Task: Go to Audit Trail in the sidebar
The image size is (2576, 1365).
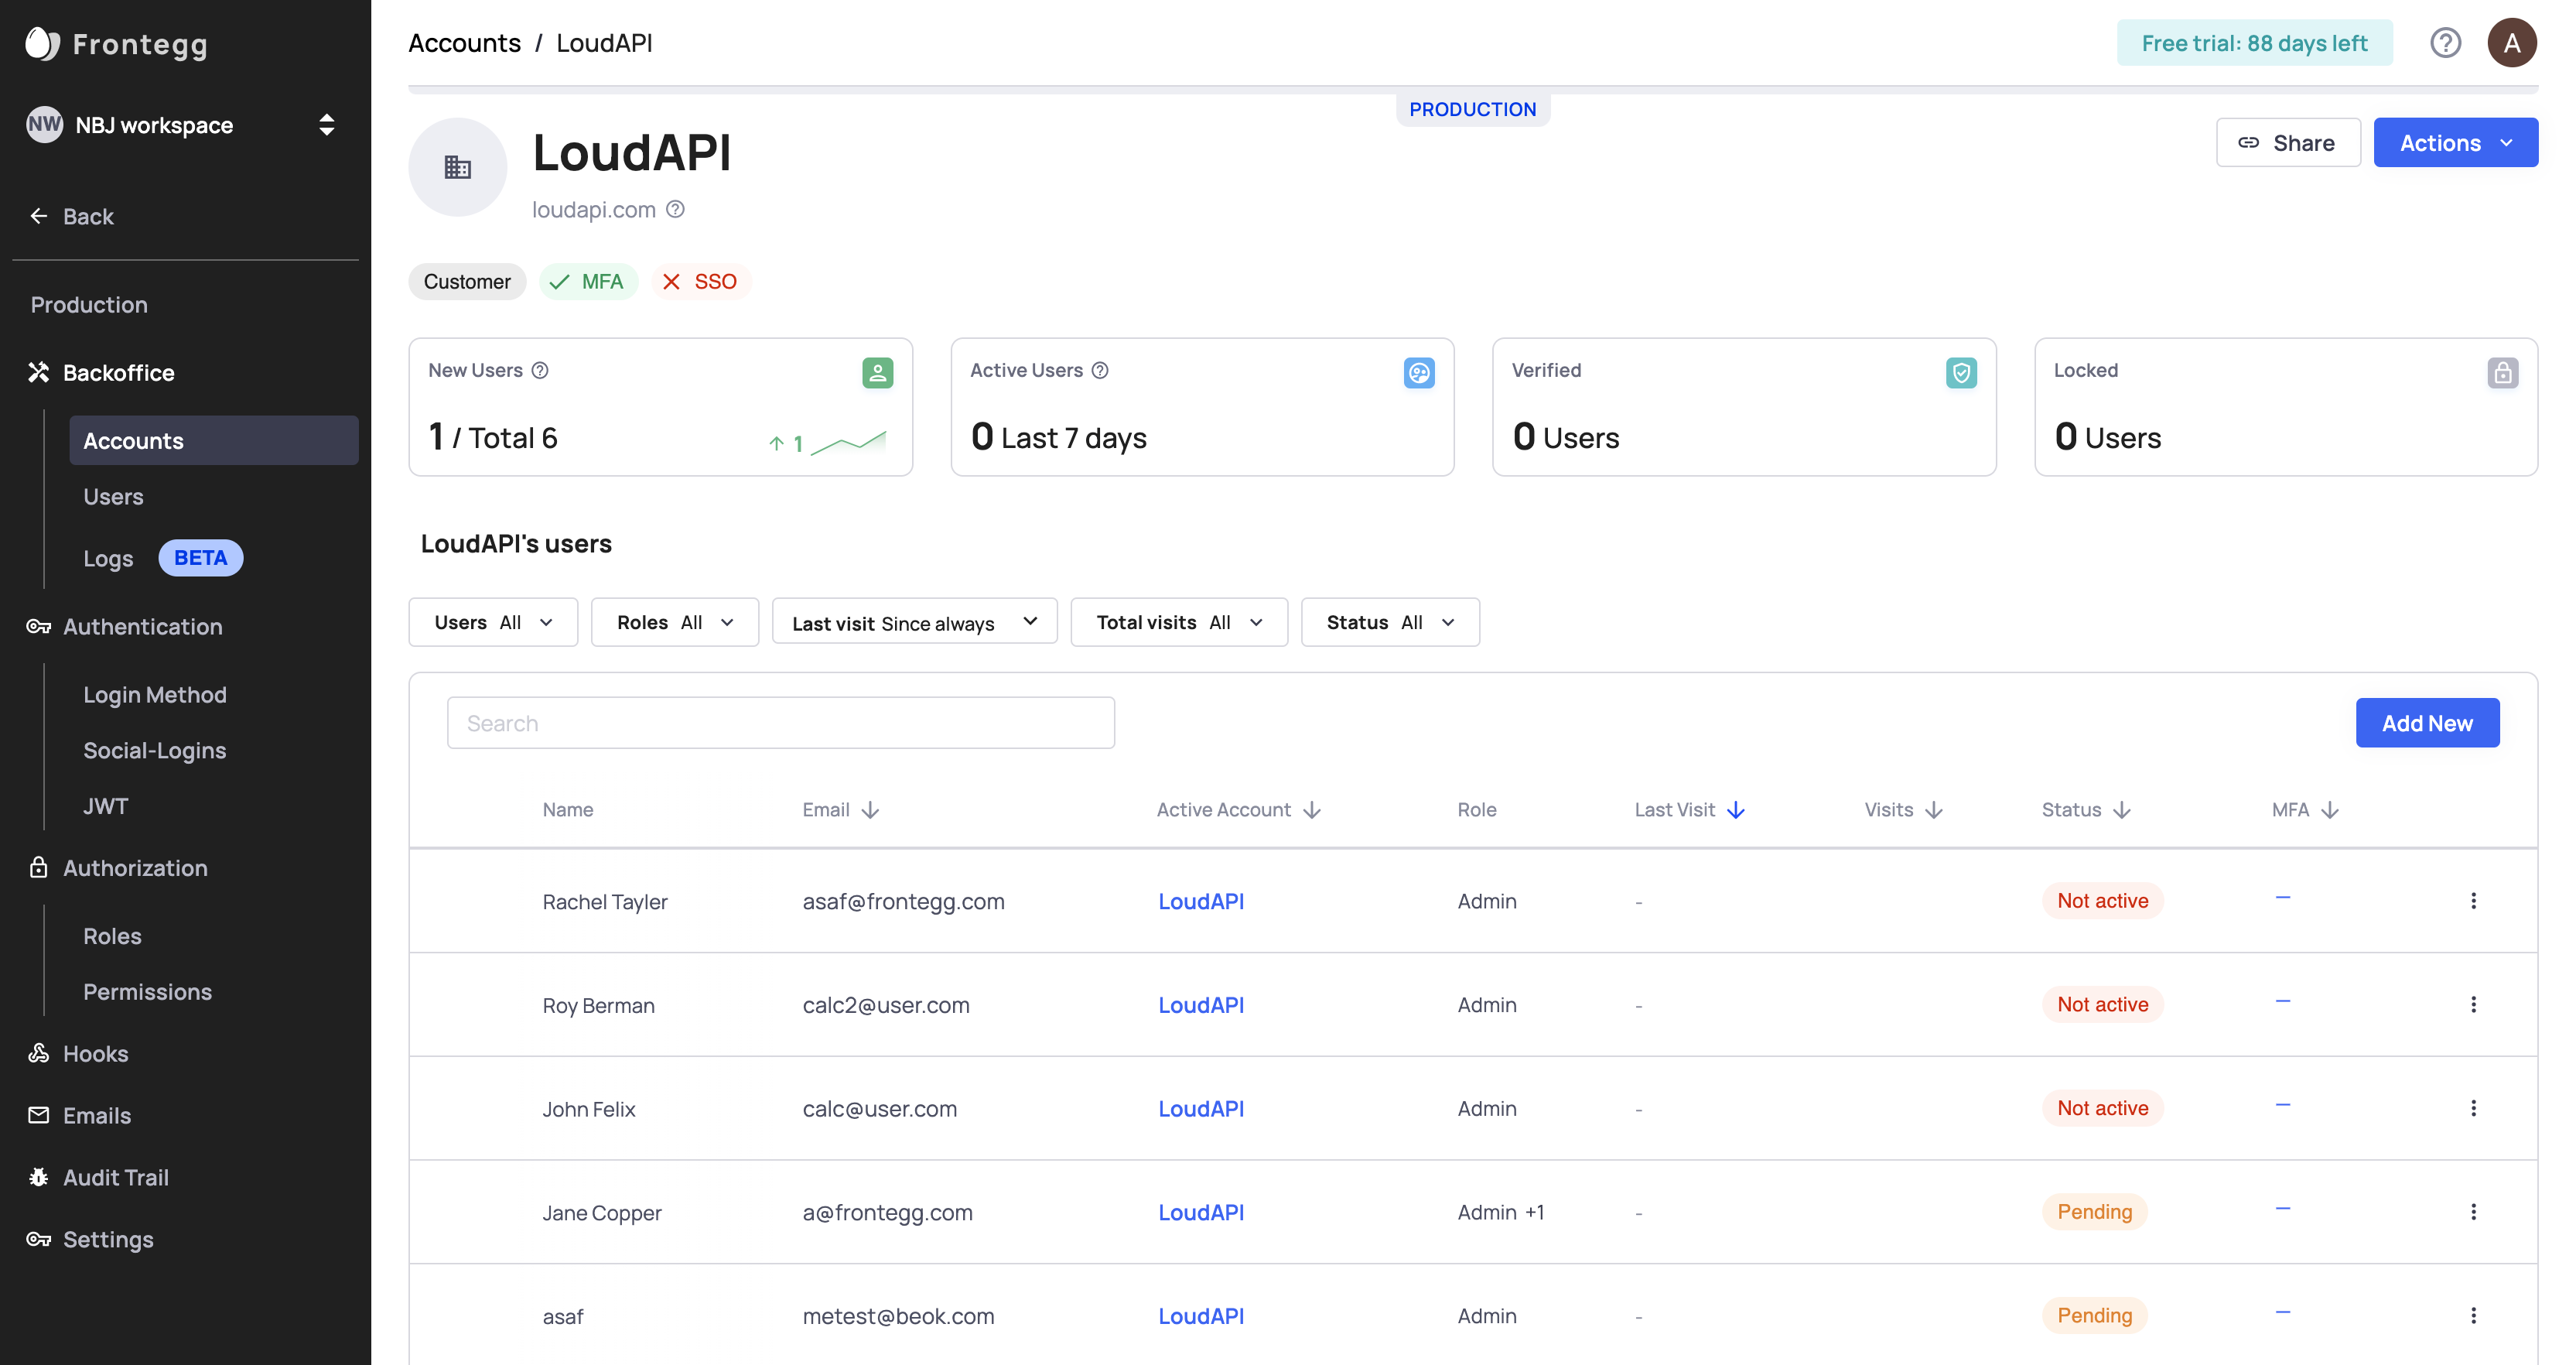Action: [x=115, y=1177]
